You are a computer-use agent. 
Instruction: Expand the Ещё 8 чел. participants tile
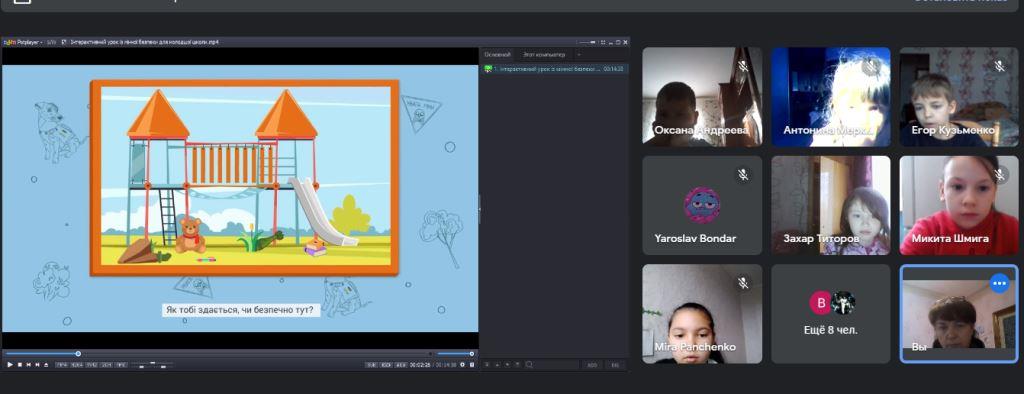click(831, 314)
